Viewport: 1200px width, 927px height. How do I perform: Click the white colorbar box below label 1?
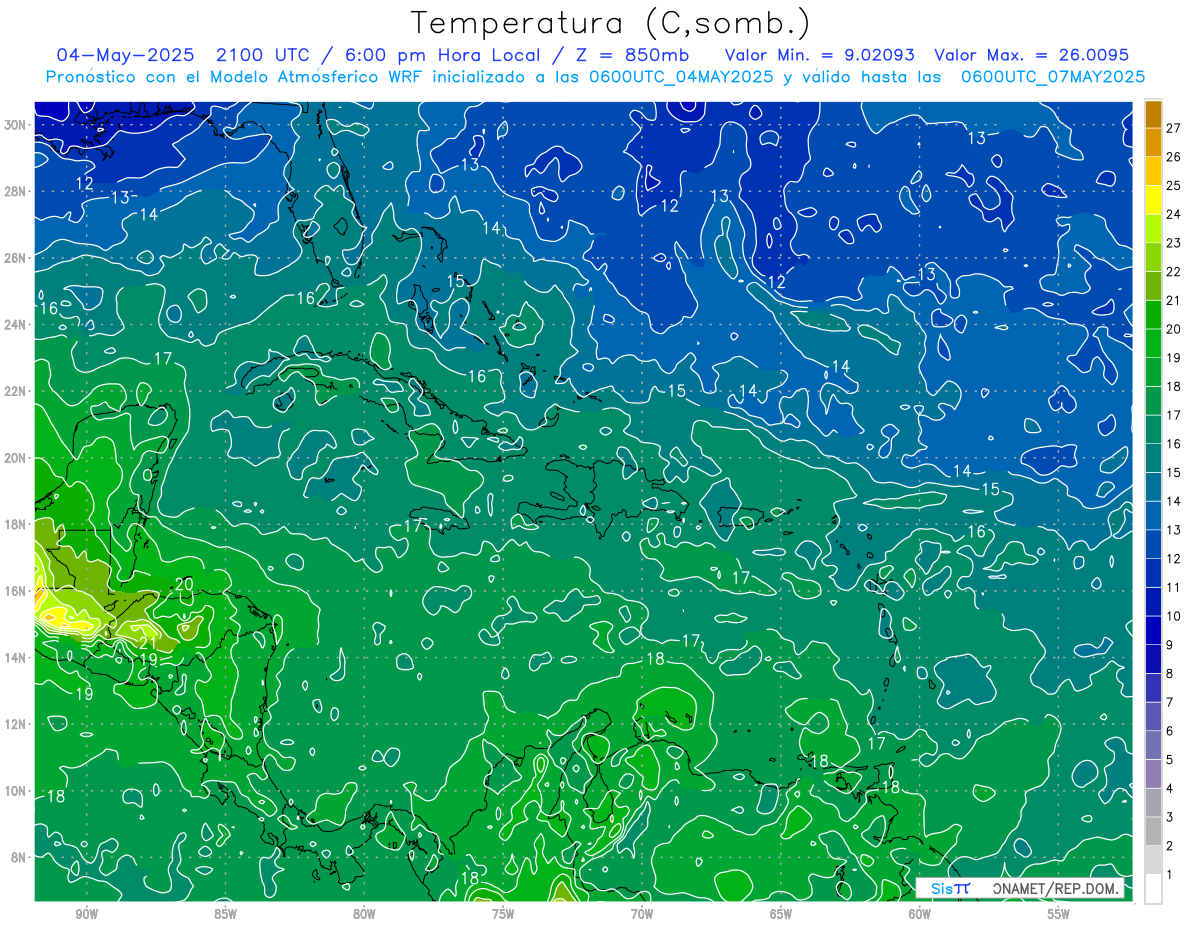coord(1154,889)
